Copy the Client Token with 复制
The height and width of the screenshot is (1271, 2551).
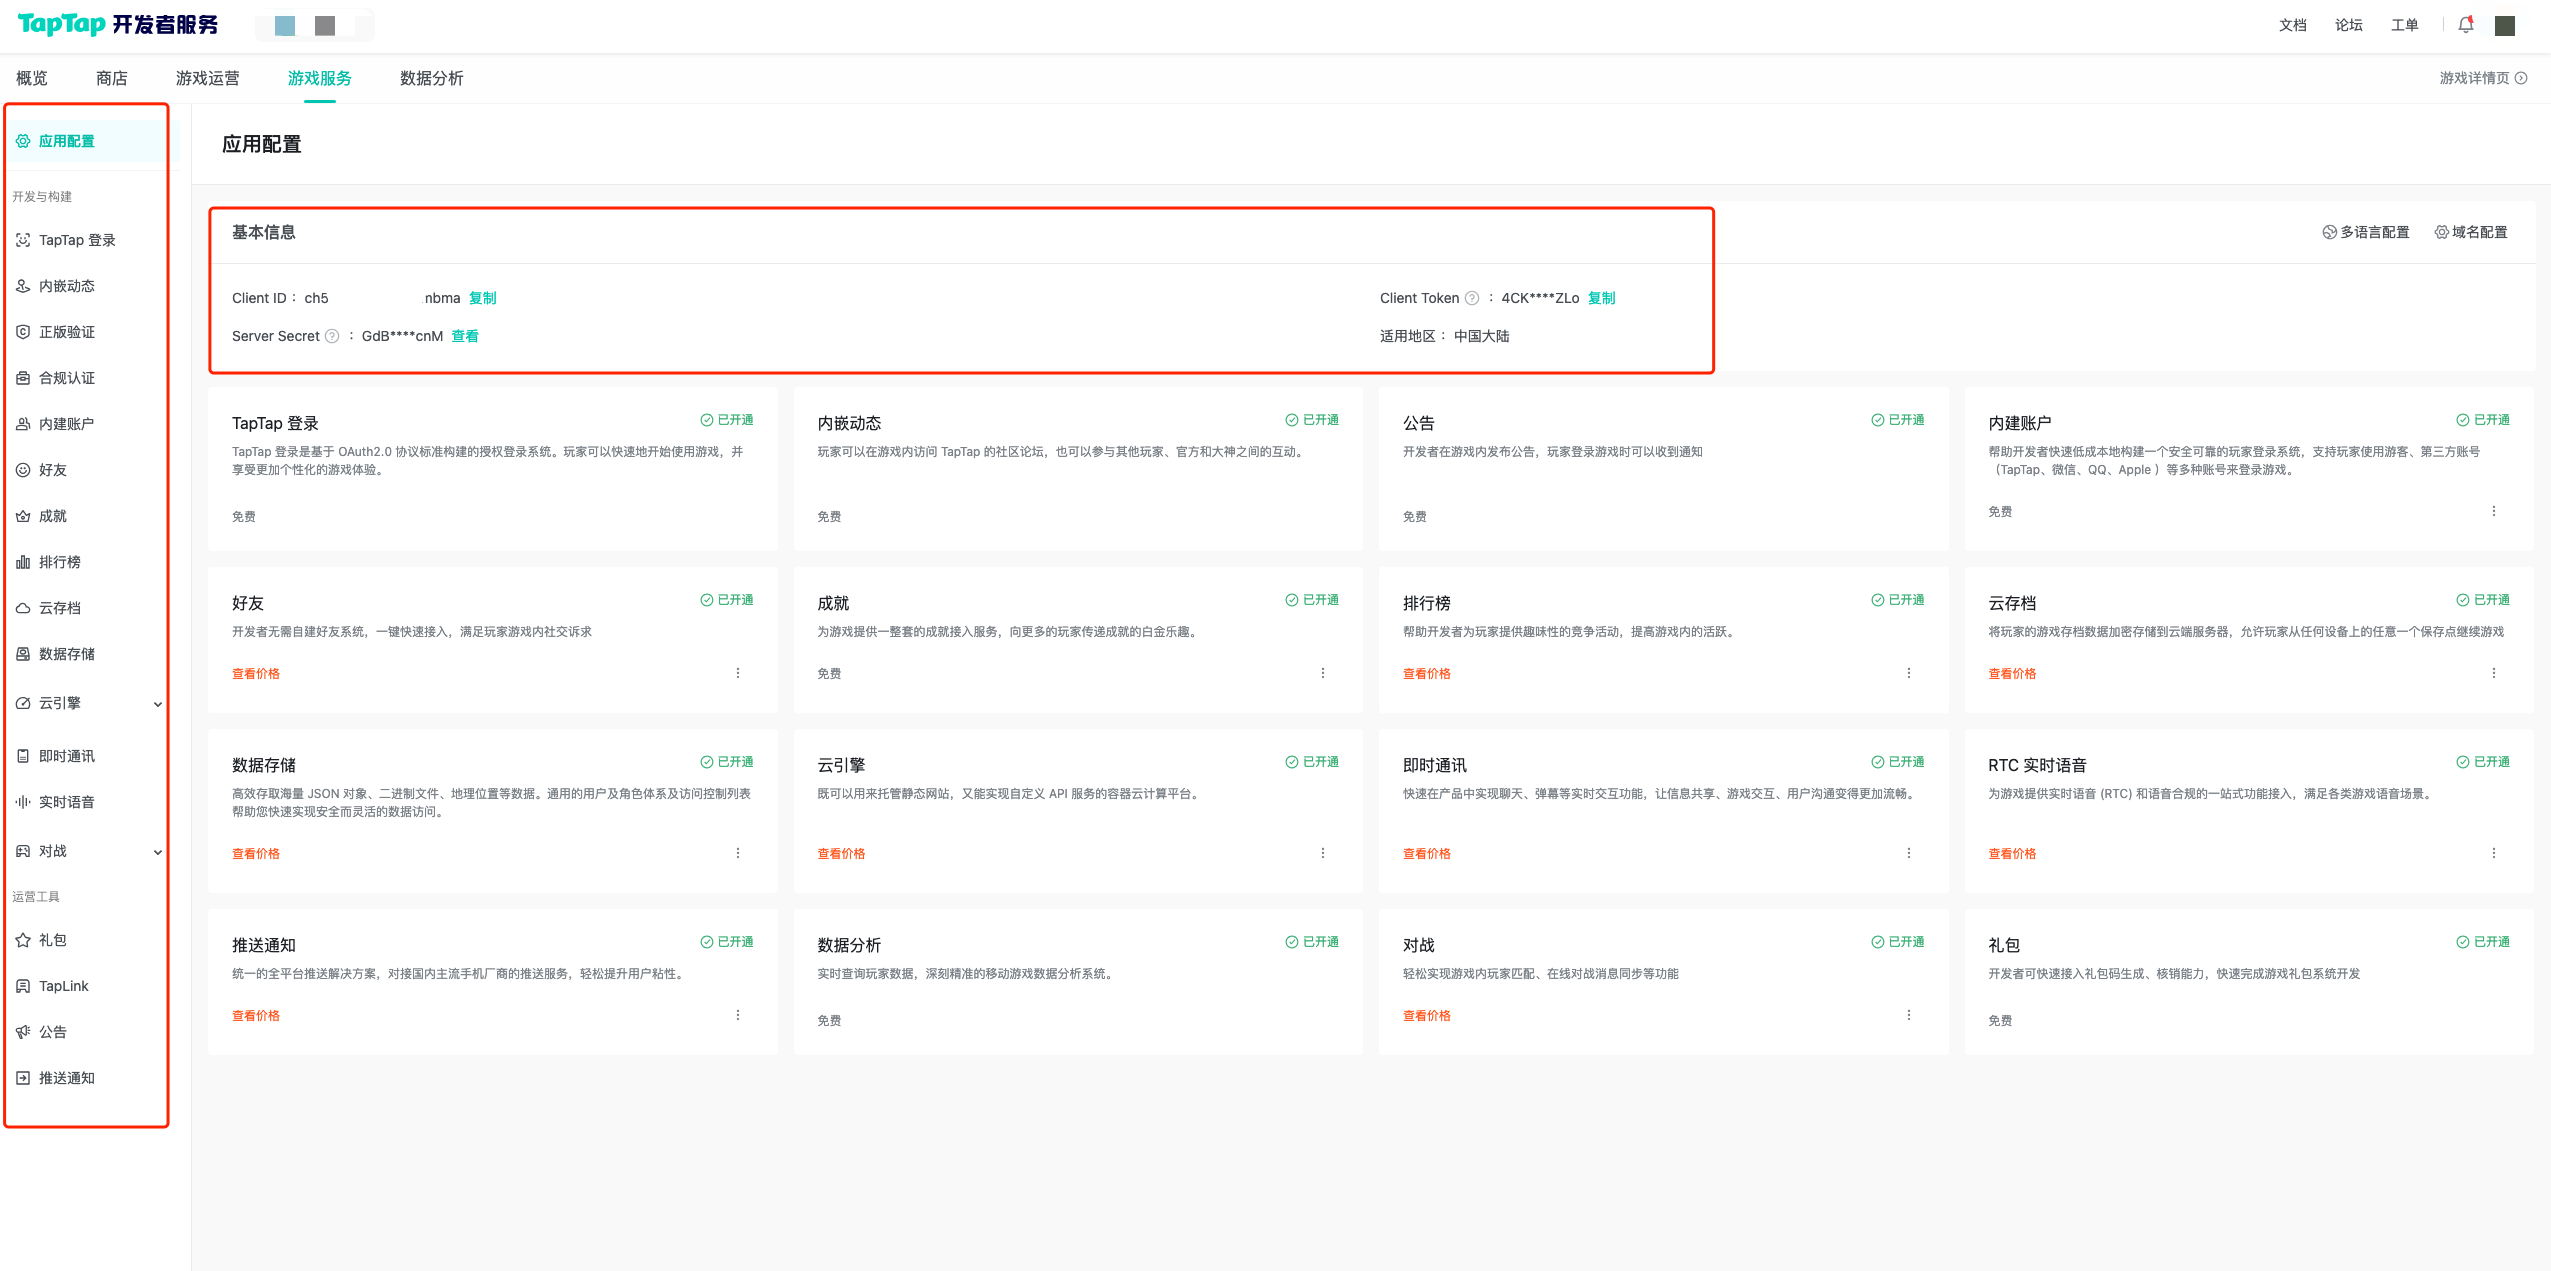1602,298
